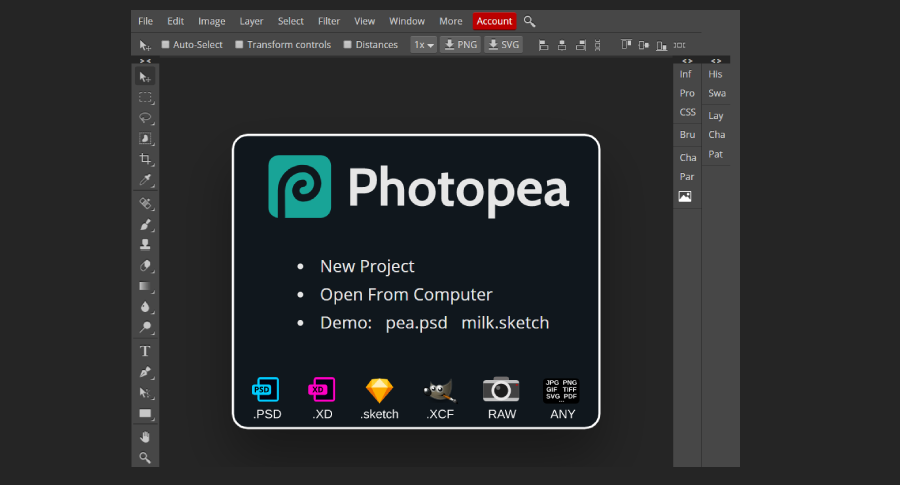
Task: Open the File menu
Action: click(x=145, y=21)
